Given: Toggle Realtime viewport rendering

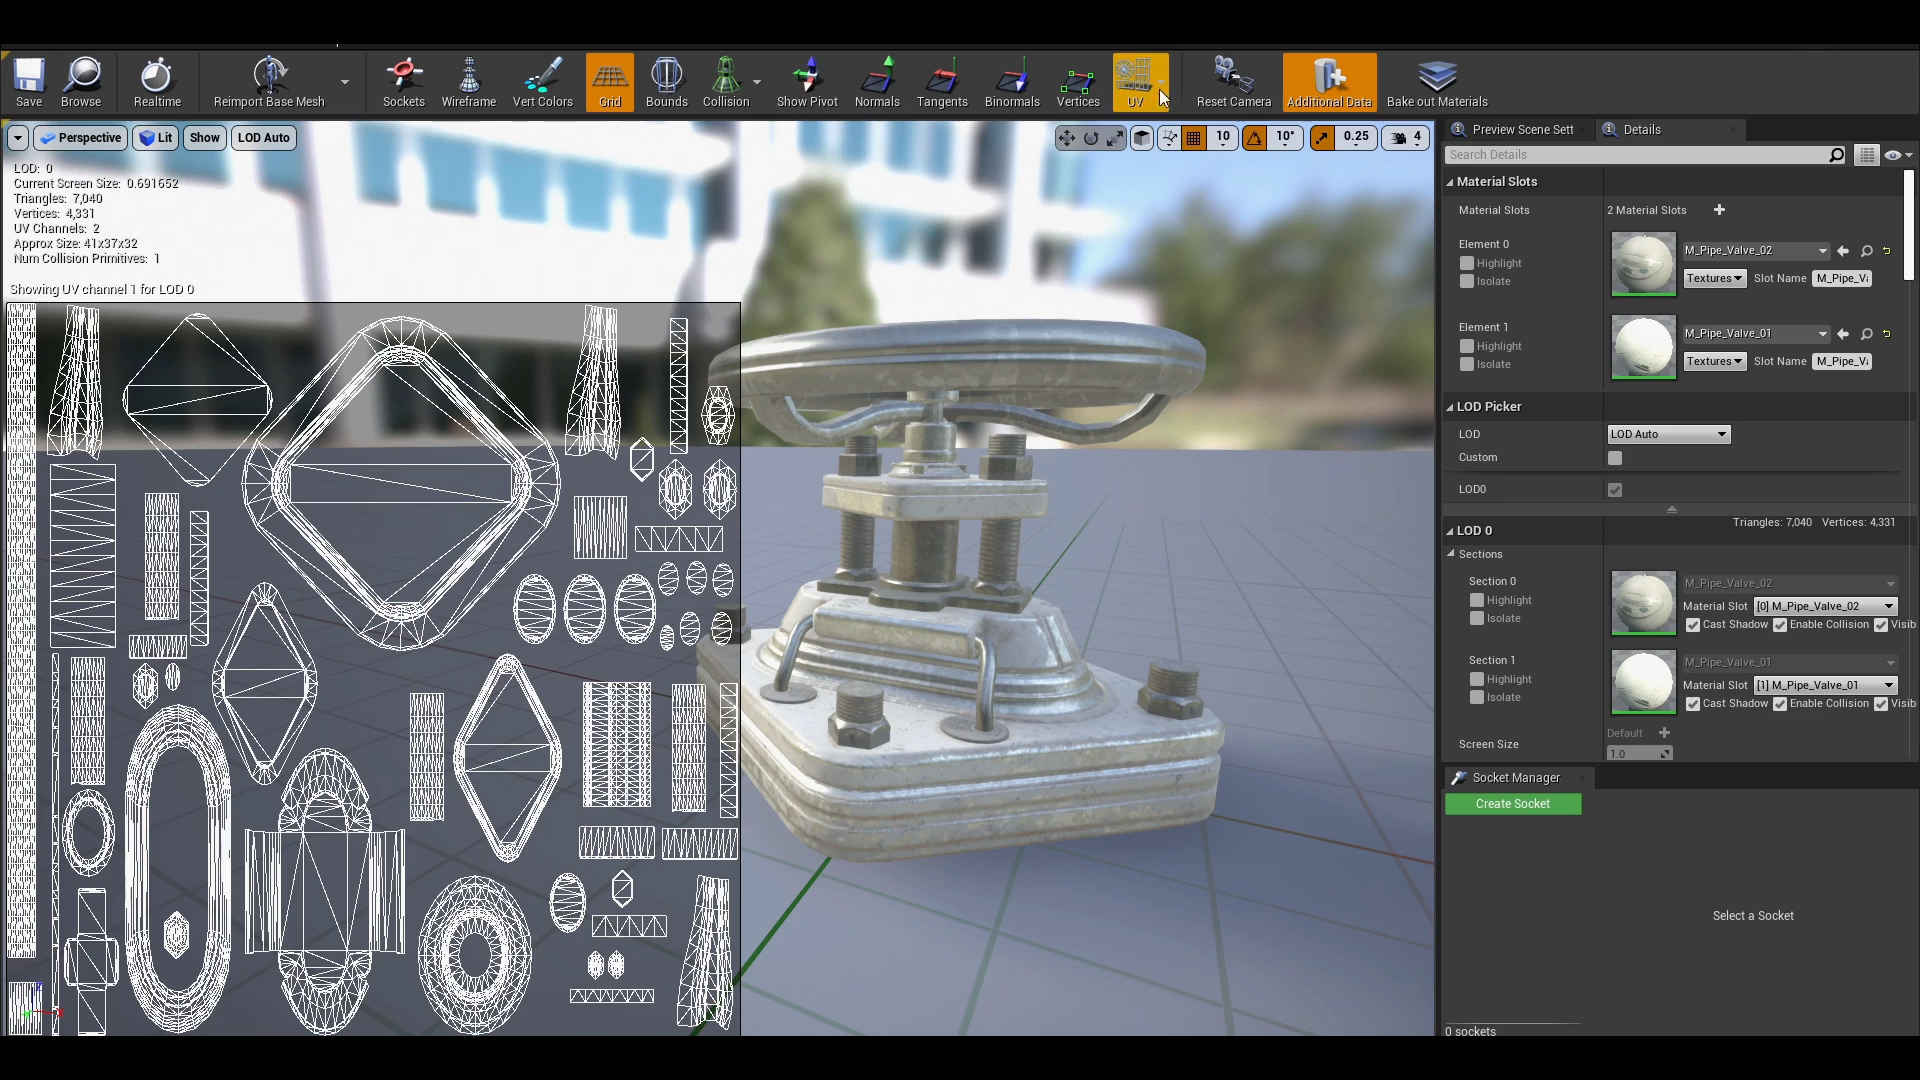Looking at the screenshot, I should (157, 82).
